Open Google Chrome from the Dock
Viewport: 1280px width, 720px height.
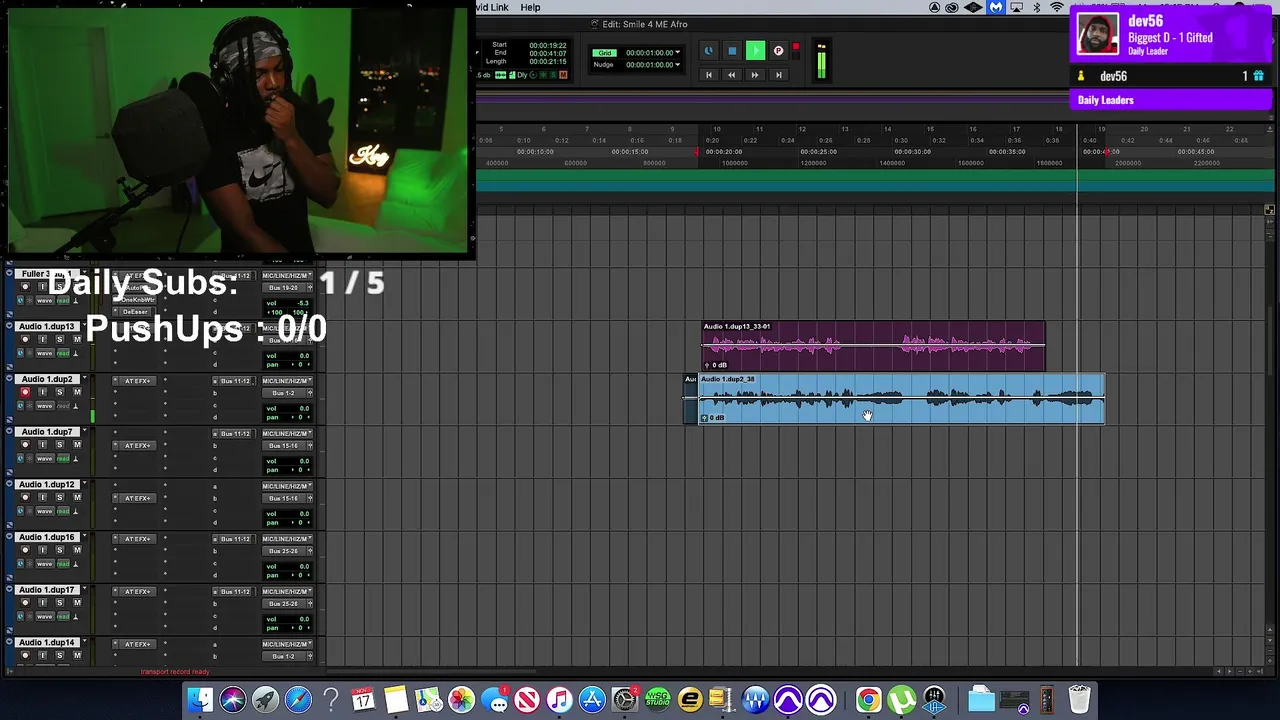pyautogui.click(x=868, y=699)
